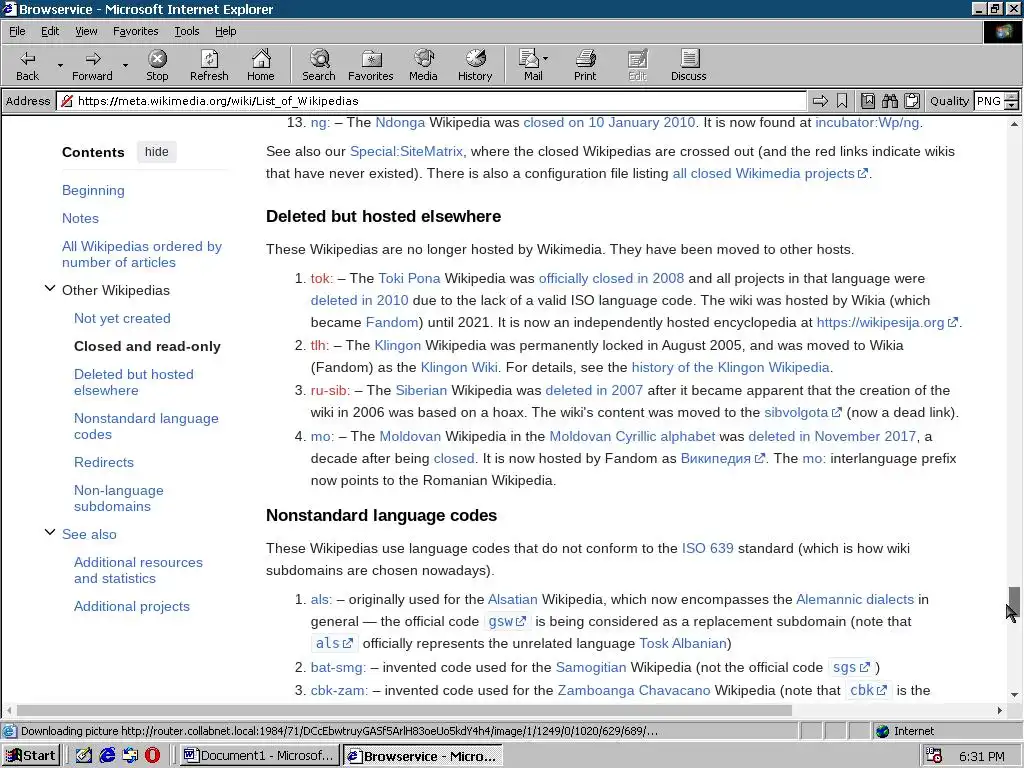1024x768 pixels.
Task: Switch to the Document1 Microsoft Word taskbar button
Action: [261, 756]
